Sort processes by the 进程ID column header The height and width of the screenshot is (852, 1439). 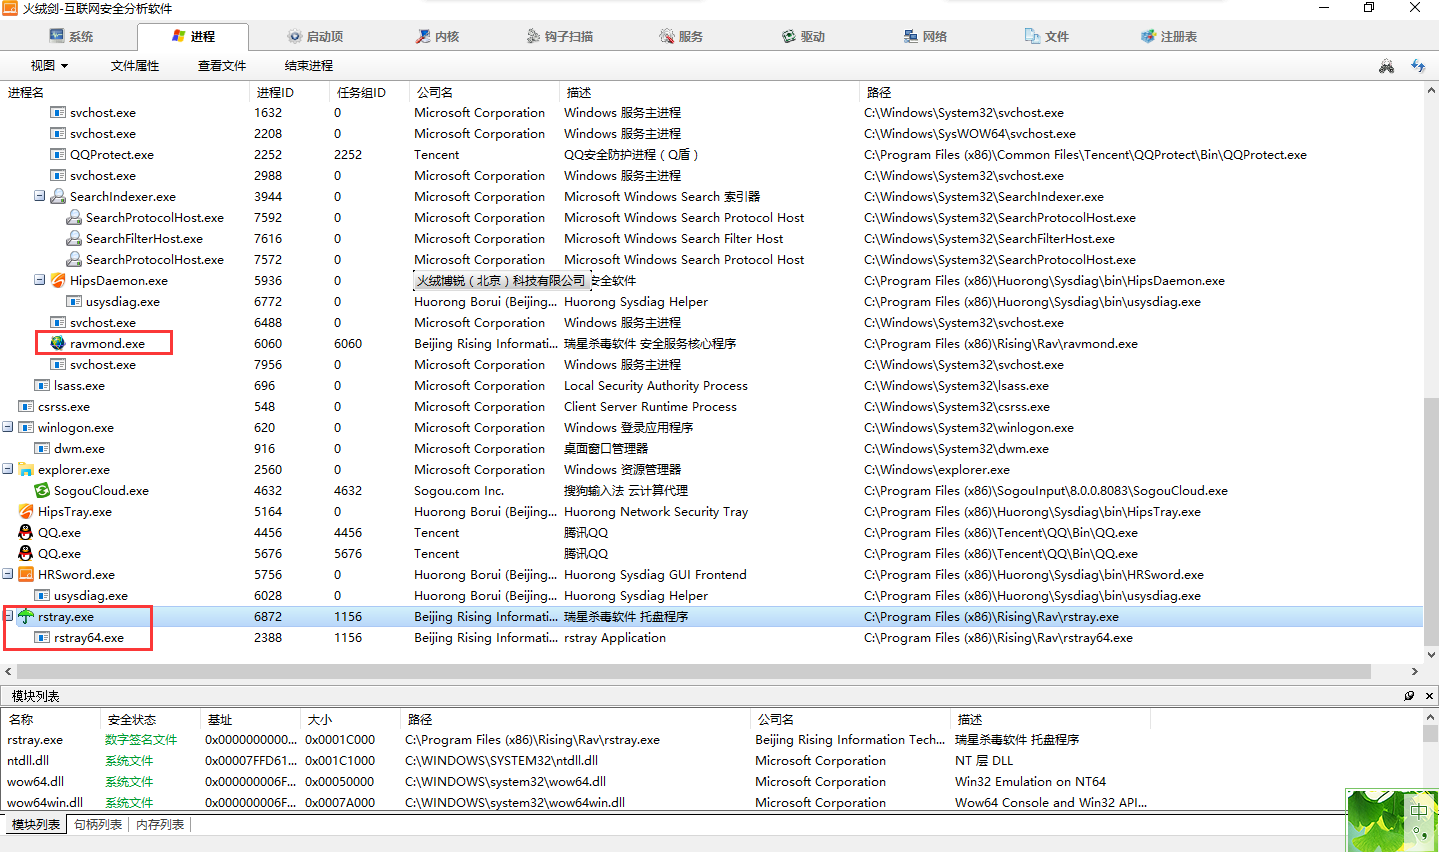pyautogui.click(x=289, y=92)
